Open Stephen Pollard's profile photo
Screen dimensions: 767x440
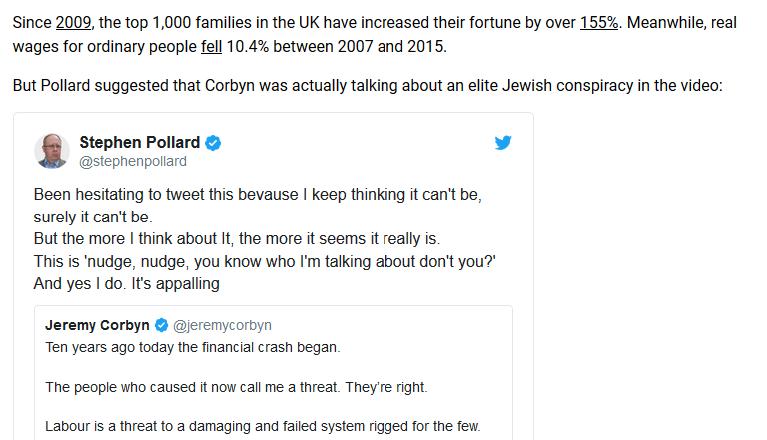pos(51,151)
